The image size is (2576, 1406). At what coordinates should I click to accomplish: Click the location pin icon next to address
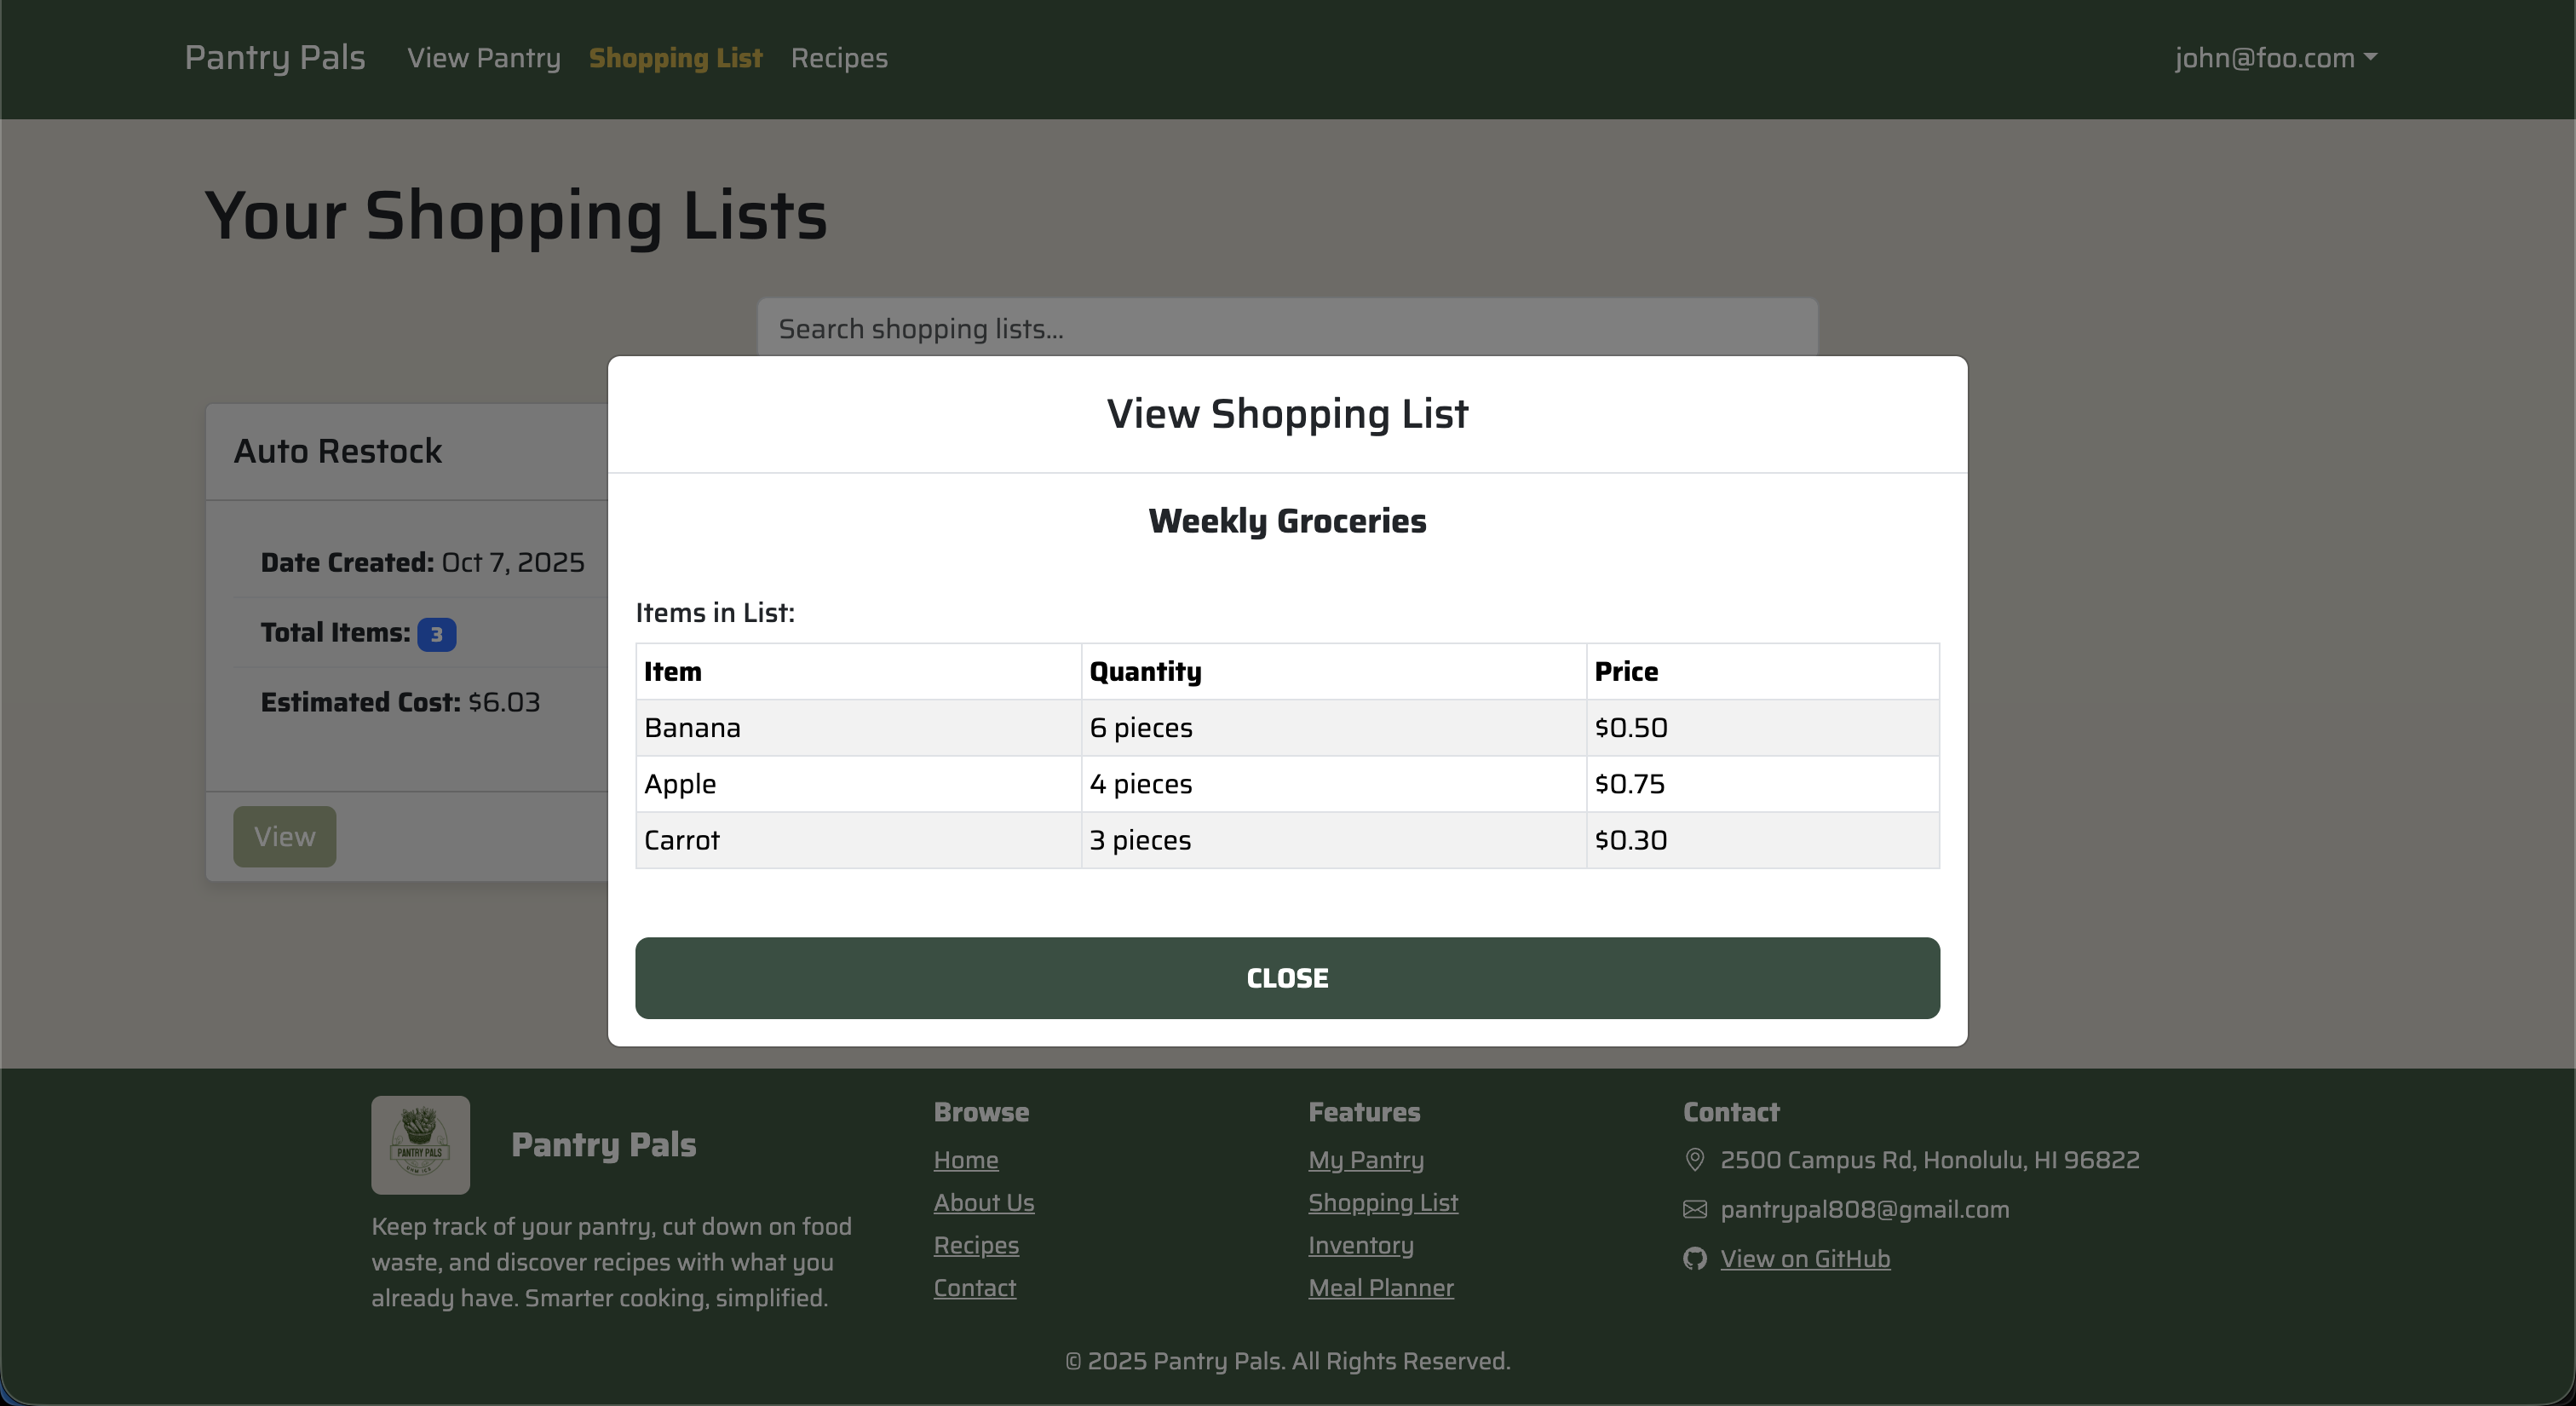point(1694,1160)
